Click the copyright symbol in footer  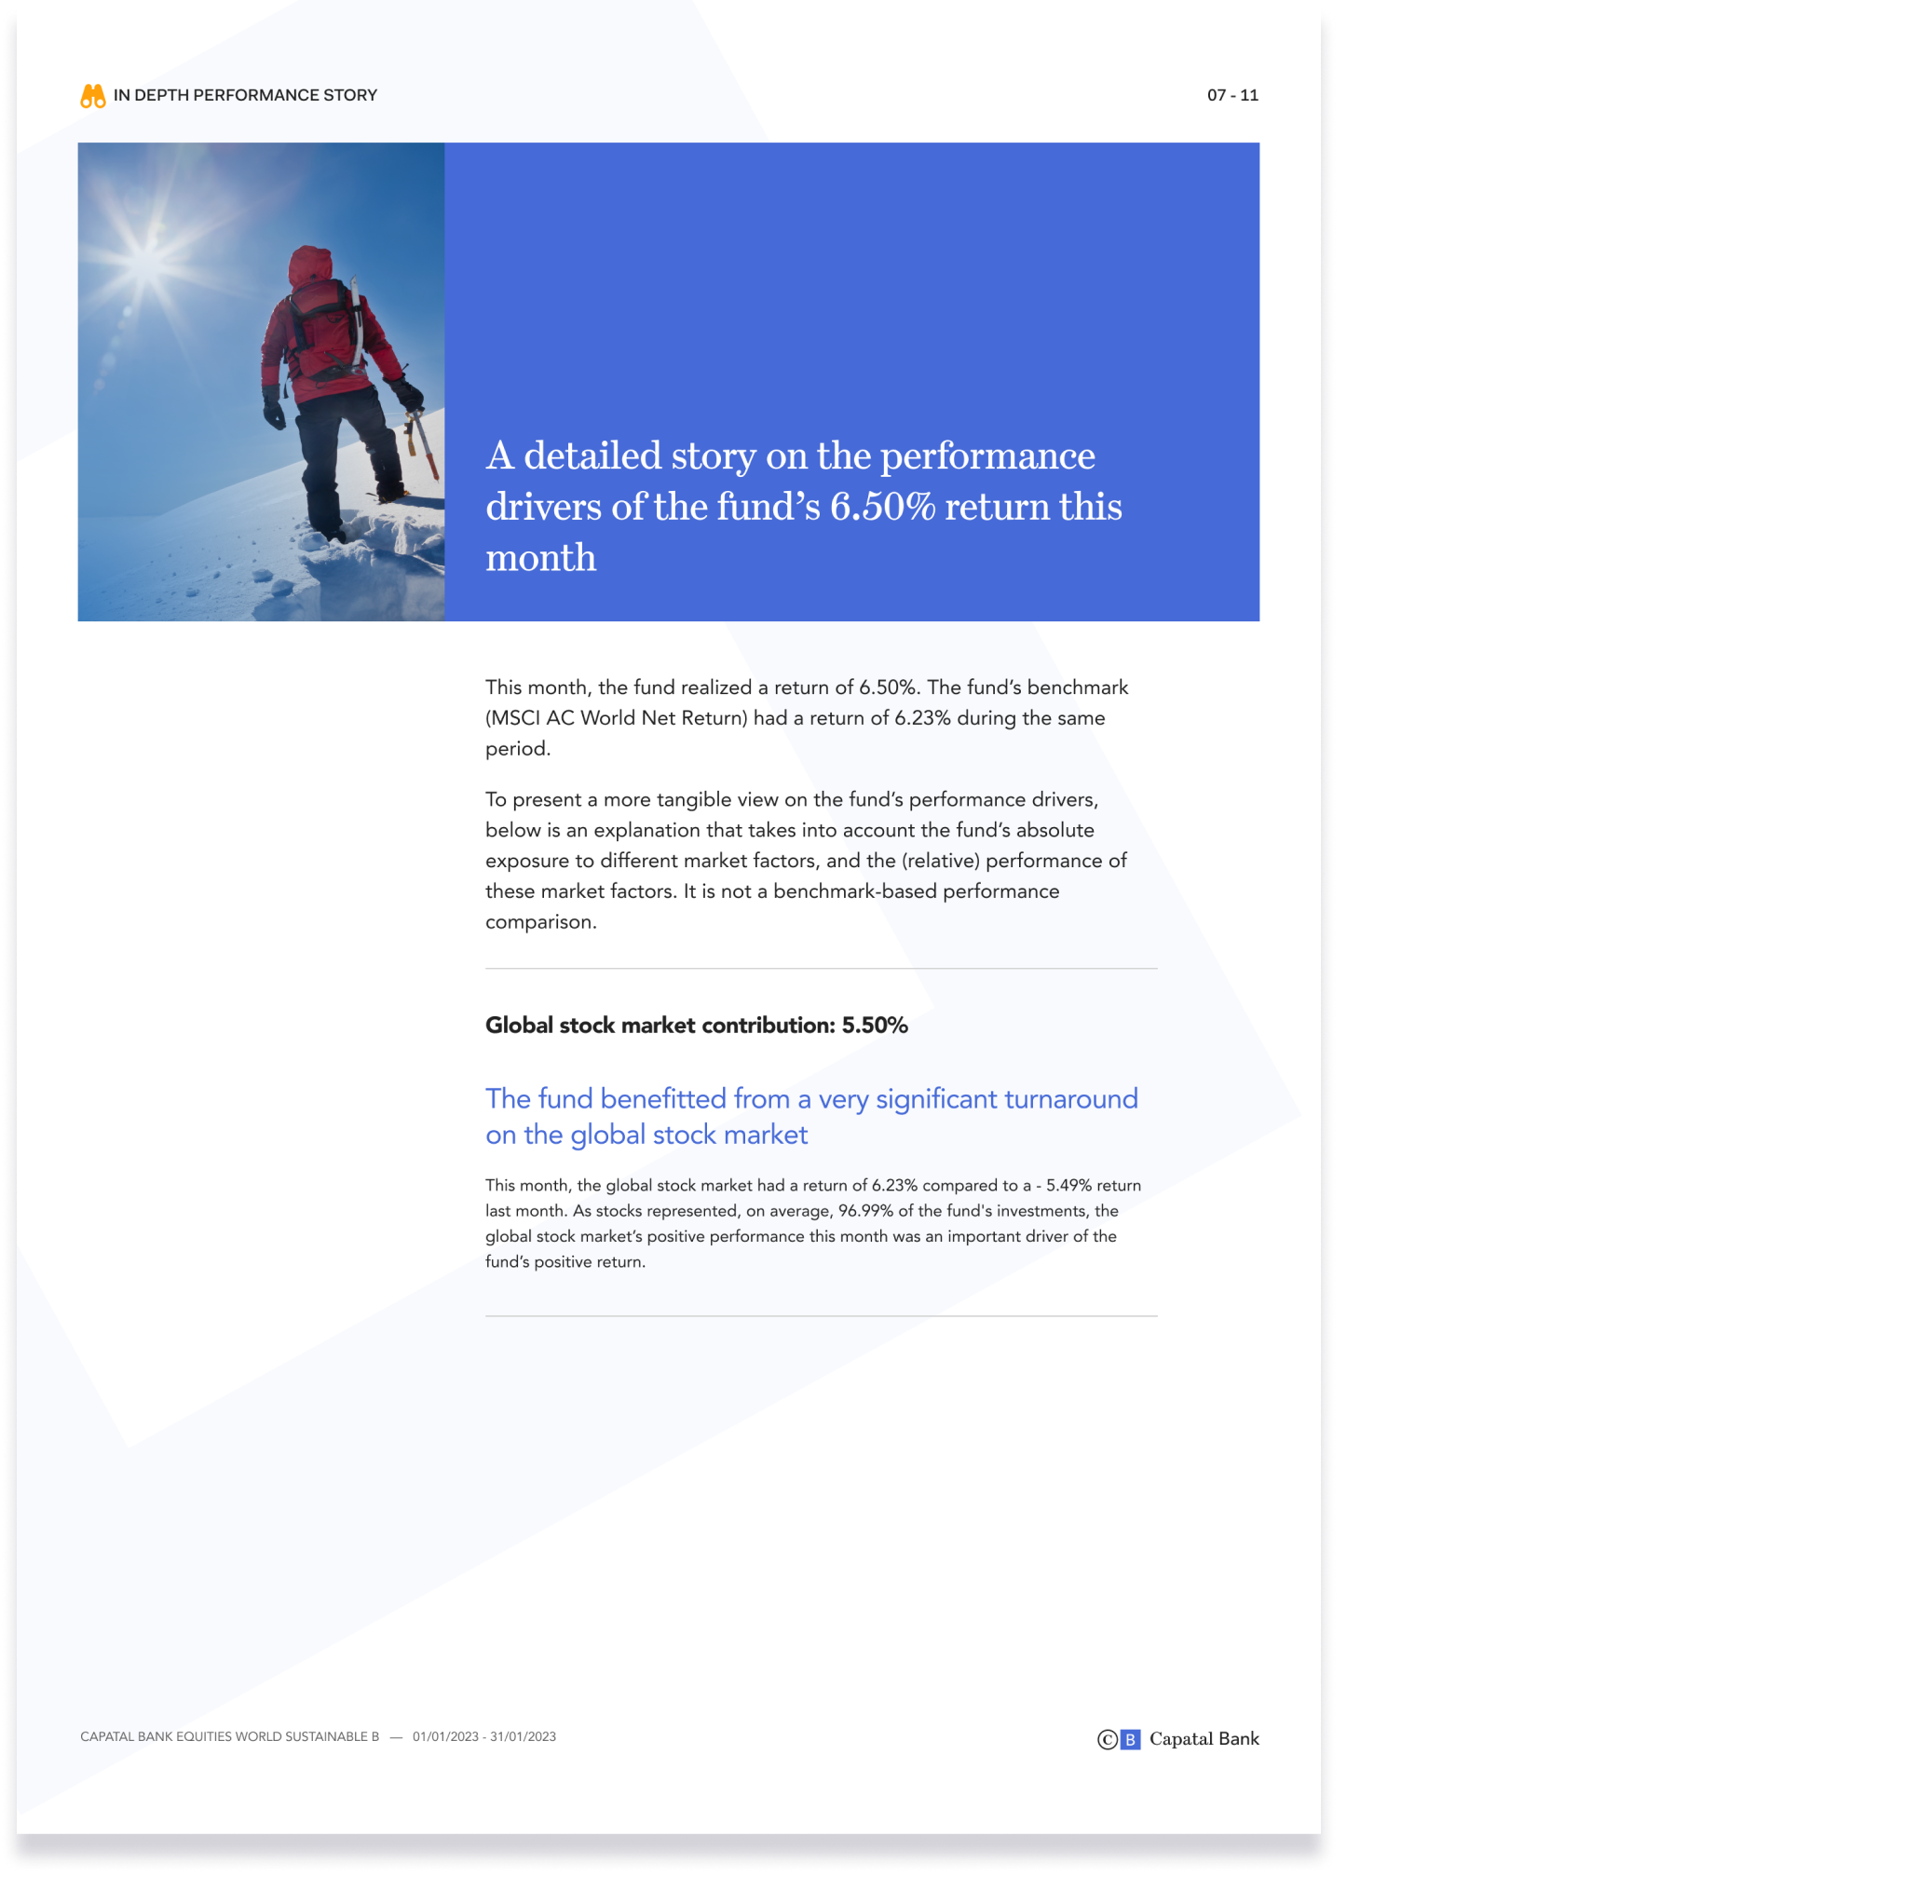click(x=1107, y=1740)
